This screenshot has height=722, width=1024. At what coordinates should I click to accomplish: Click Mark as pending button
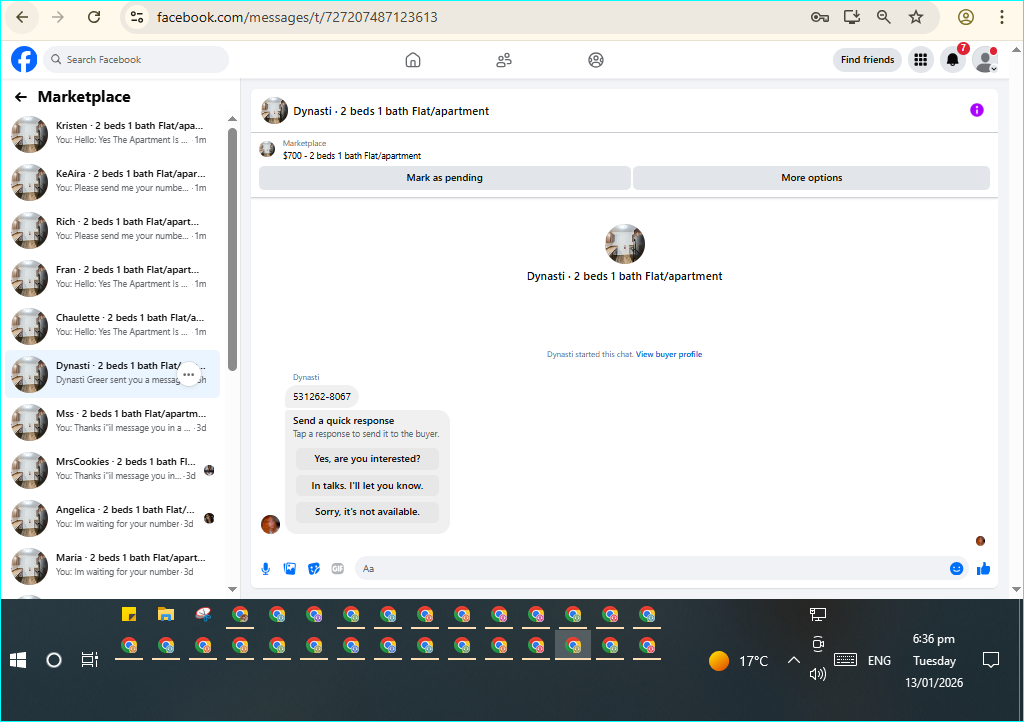pos(445,178)
